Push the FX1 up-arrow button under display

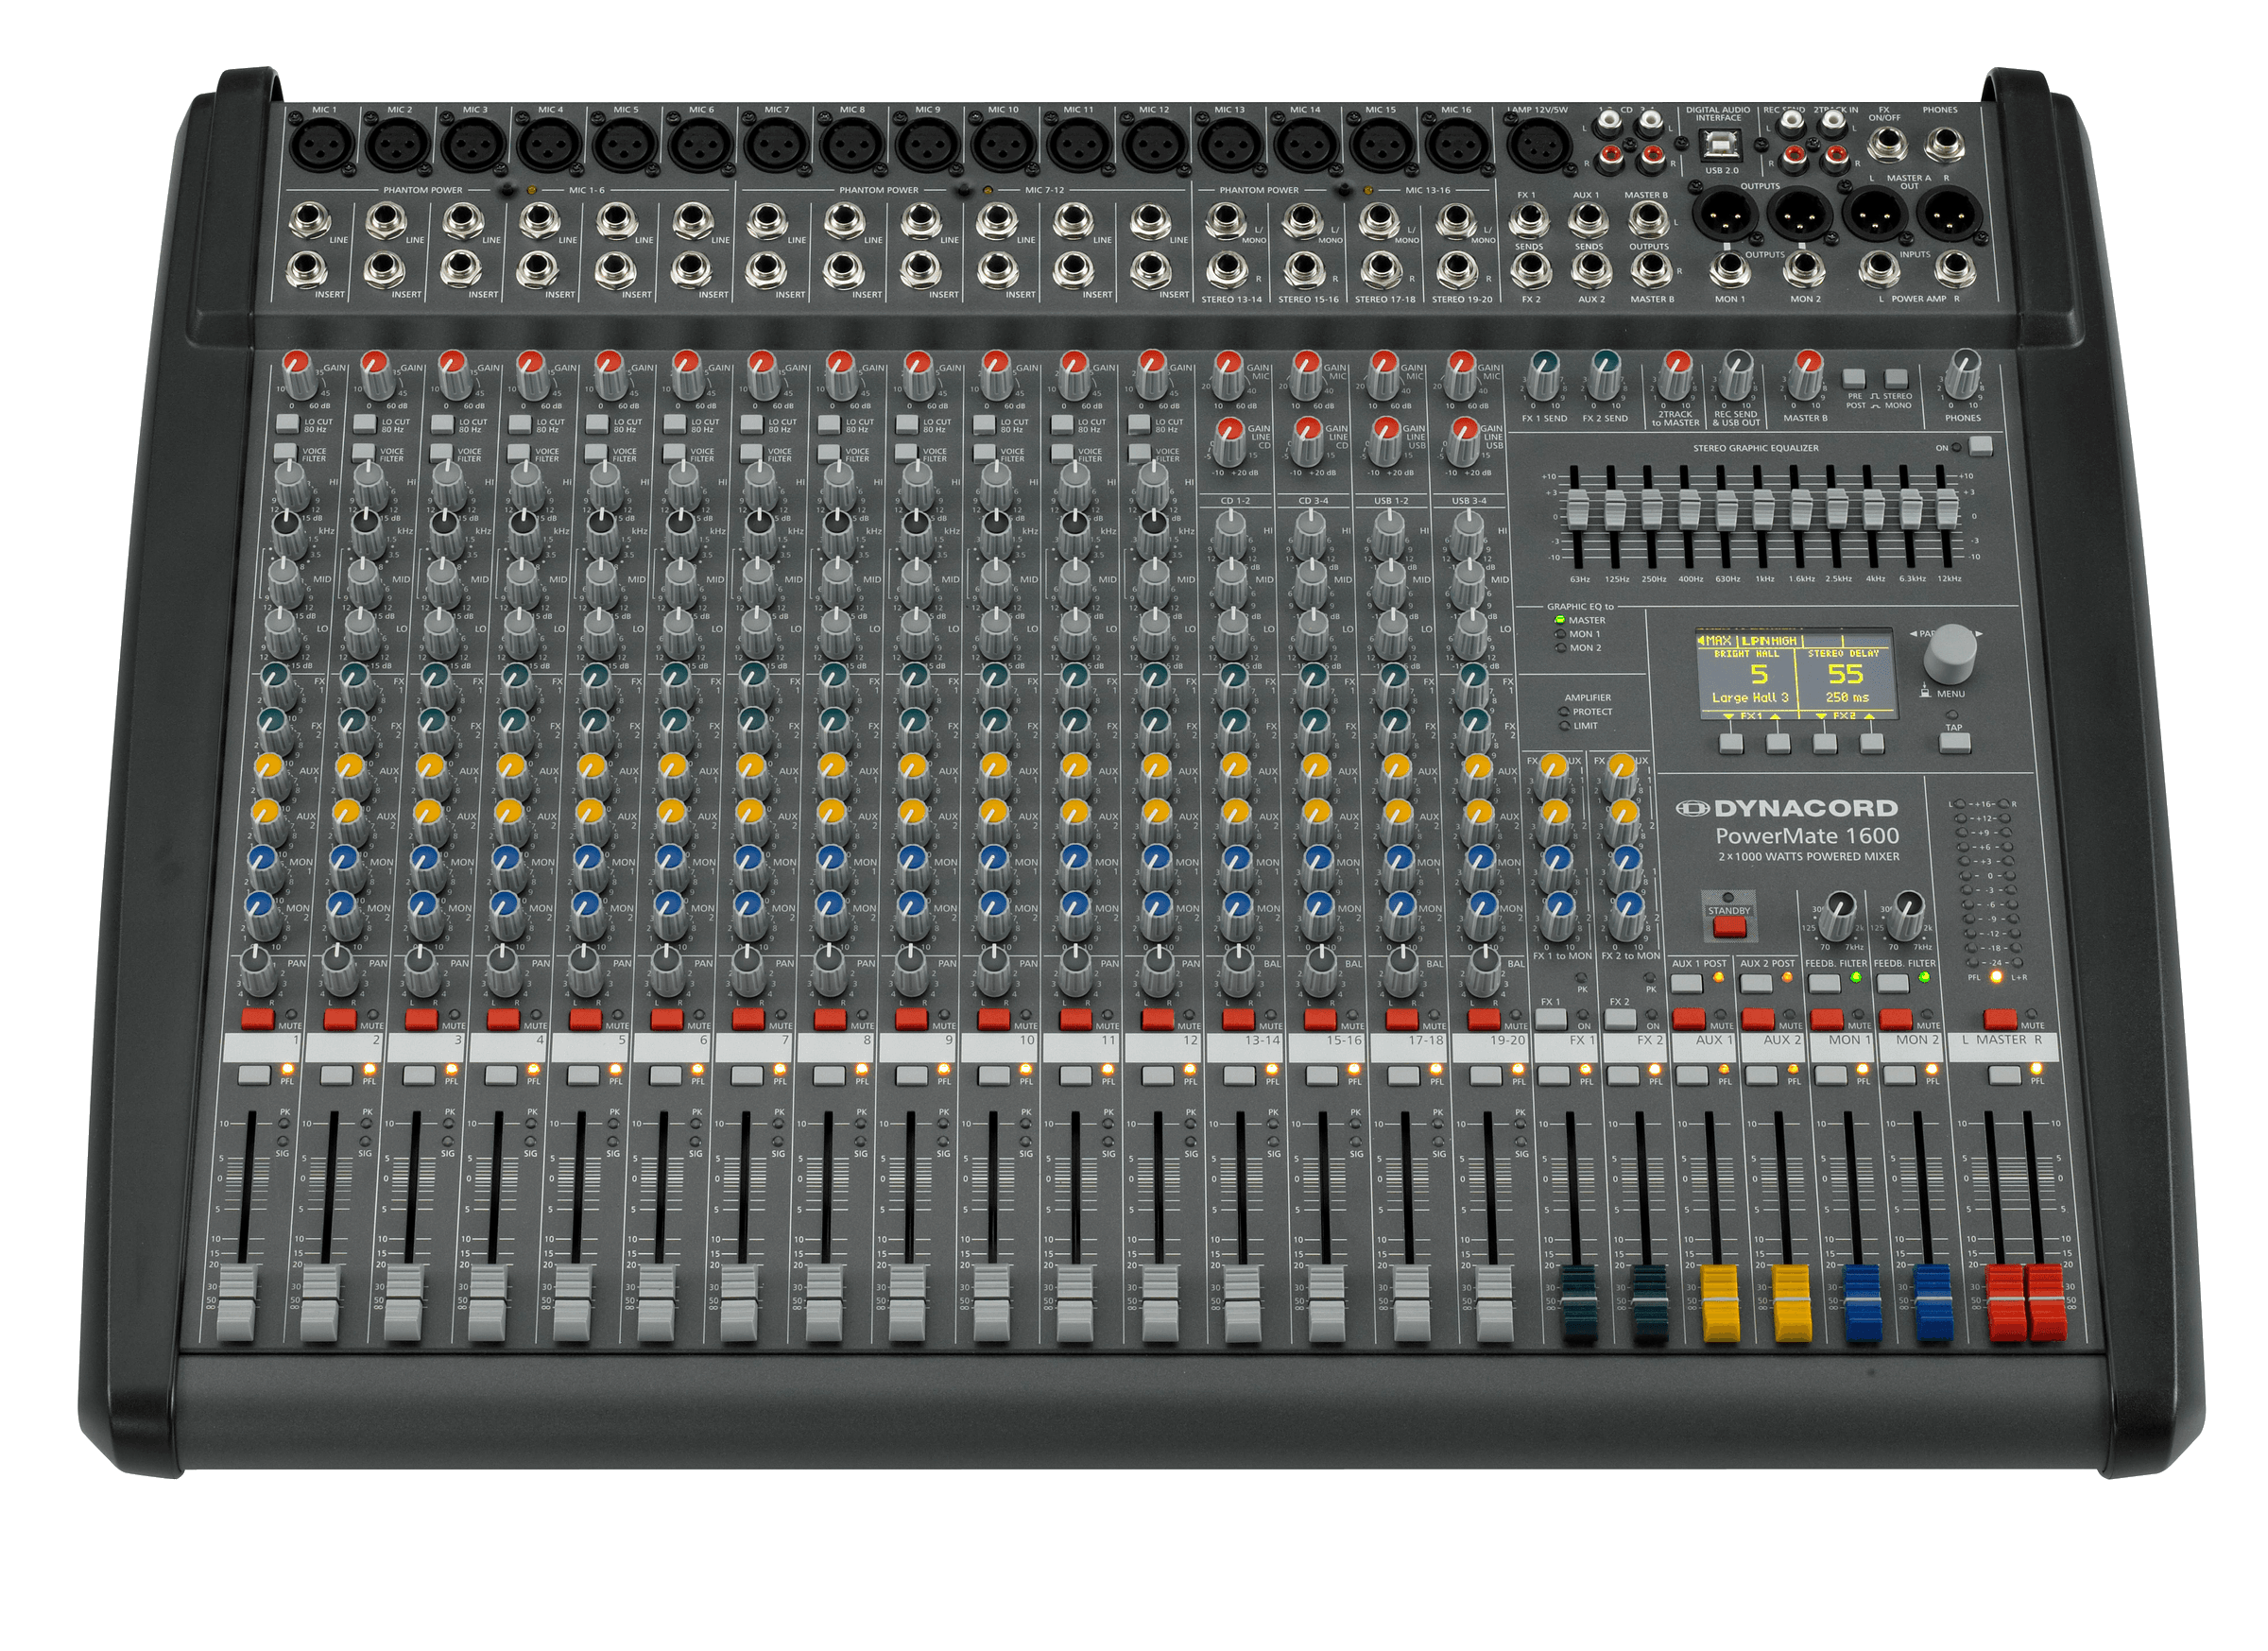point(1778,744)
